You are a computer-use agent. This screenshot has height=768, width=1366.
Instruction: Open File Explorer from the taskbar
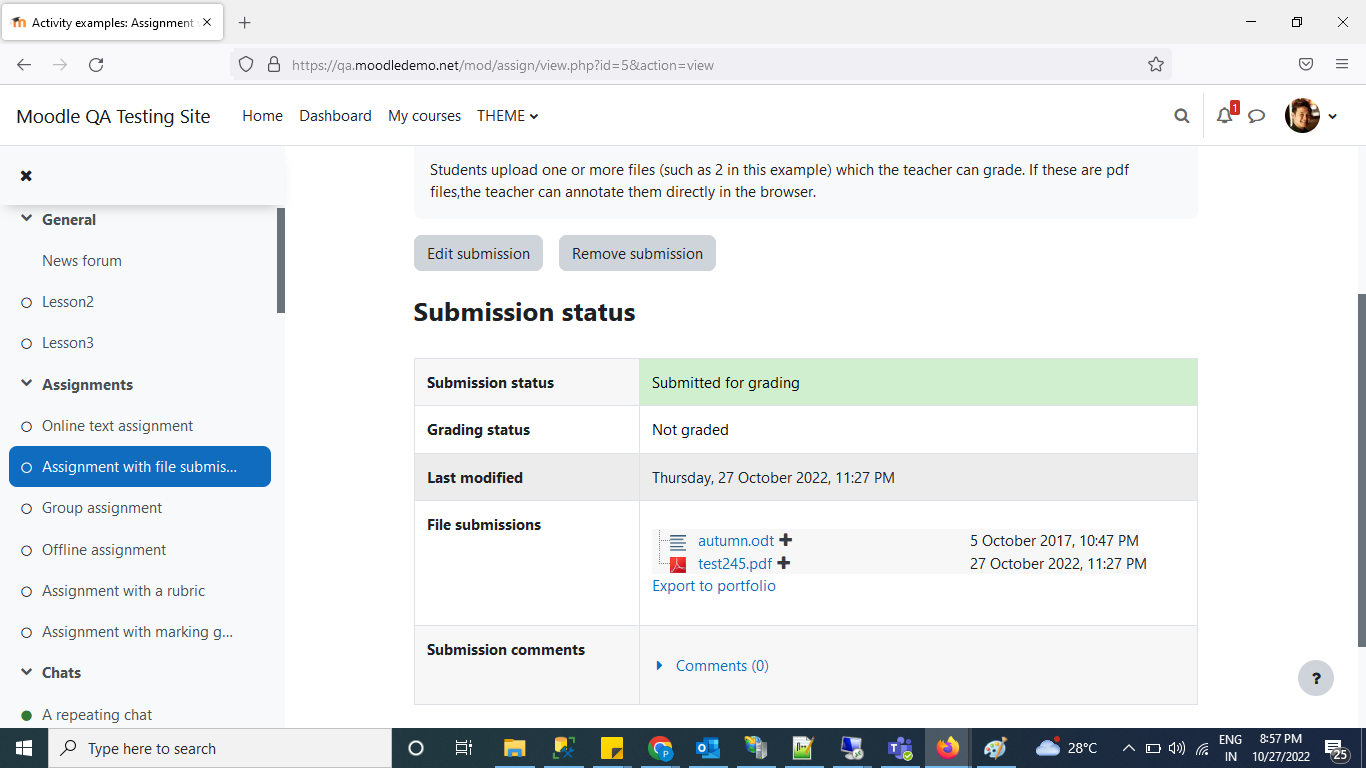514,748
